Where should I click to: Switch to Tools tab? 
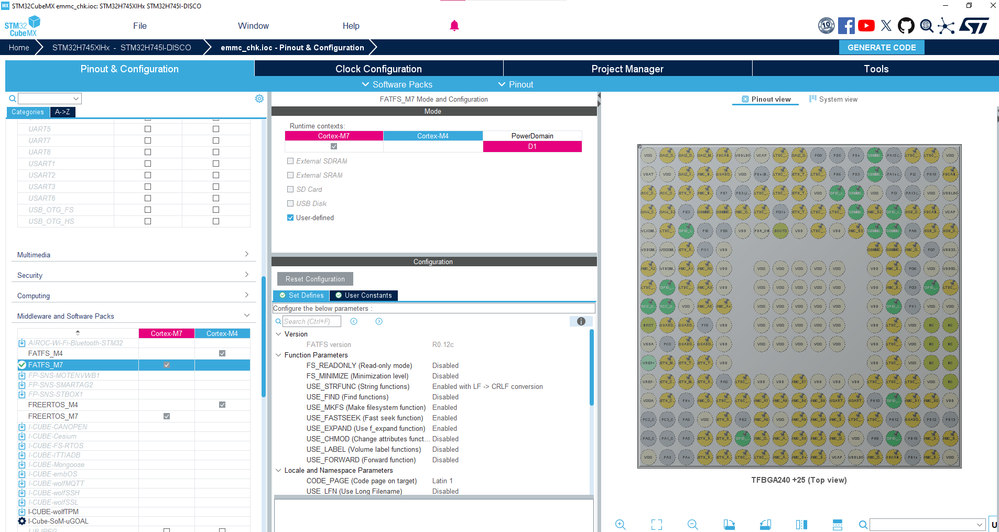coord(876,69)
